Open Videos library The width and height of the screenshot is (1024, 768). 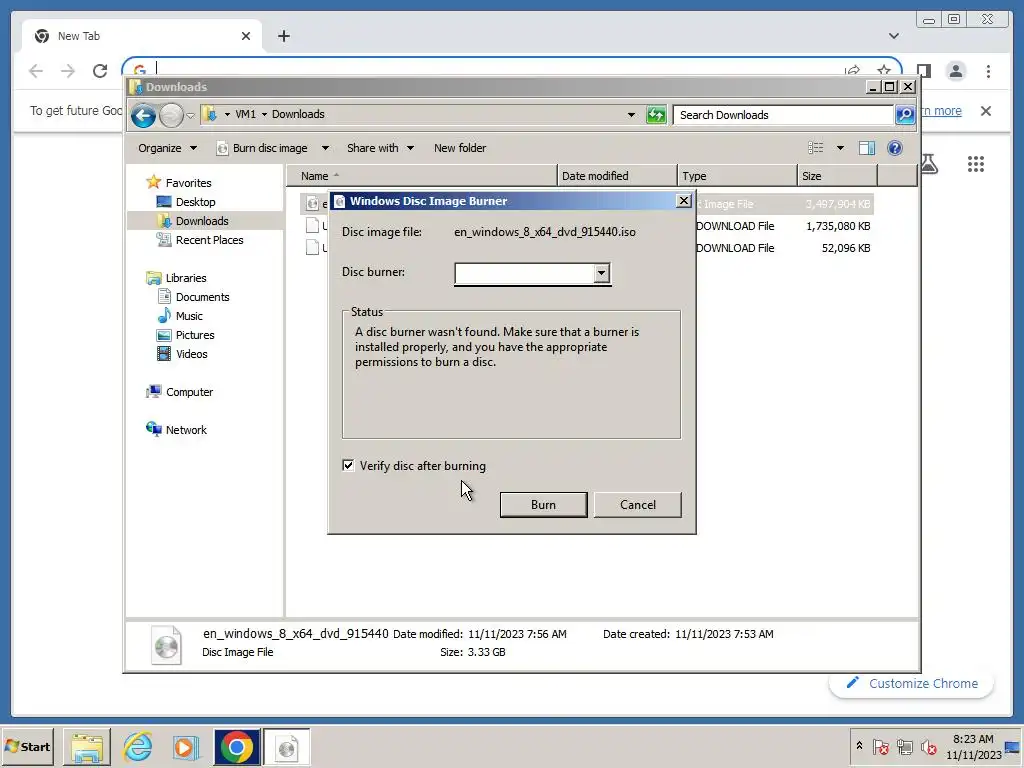pos(191,353)
